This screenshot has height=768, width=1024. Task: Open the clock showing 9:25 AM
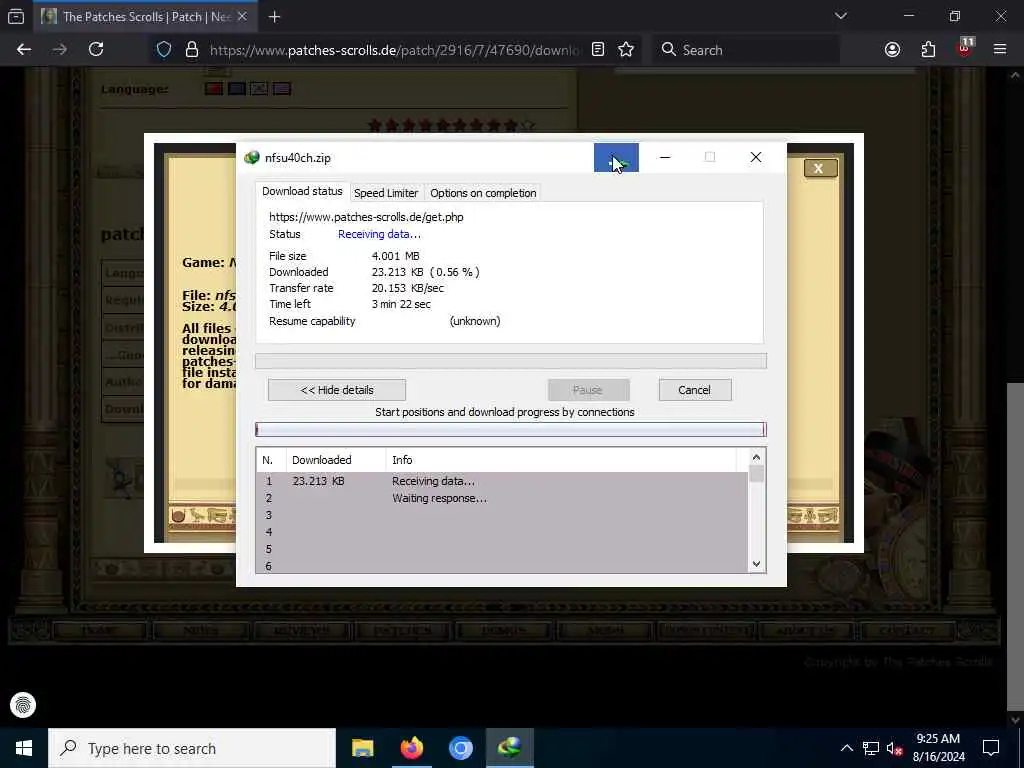(938, 748)
